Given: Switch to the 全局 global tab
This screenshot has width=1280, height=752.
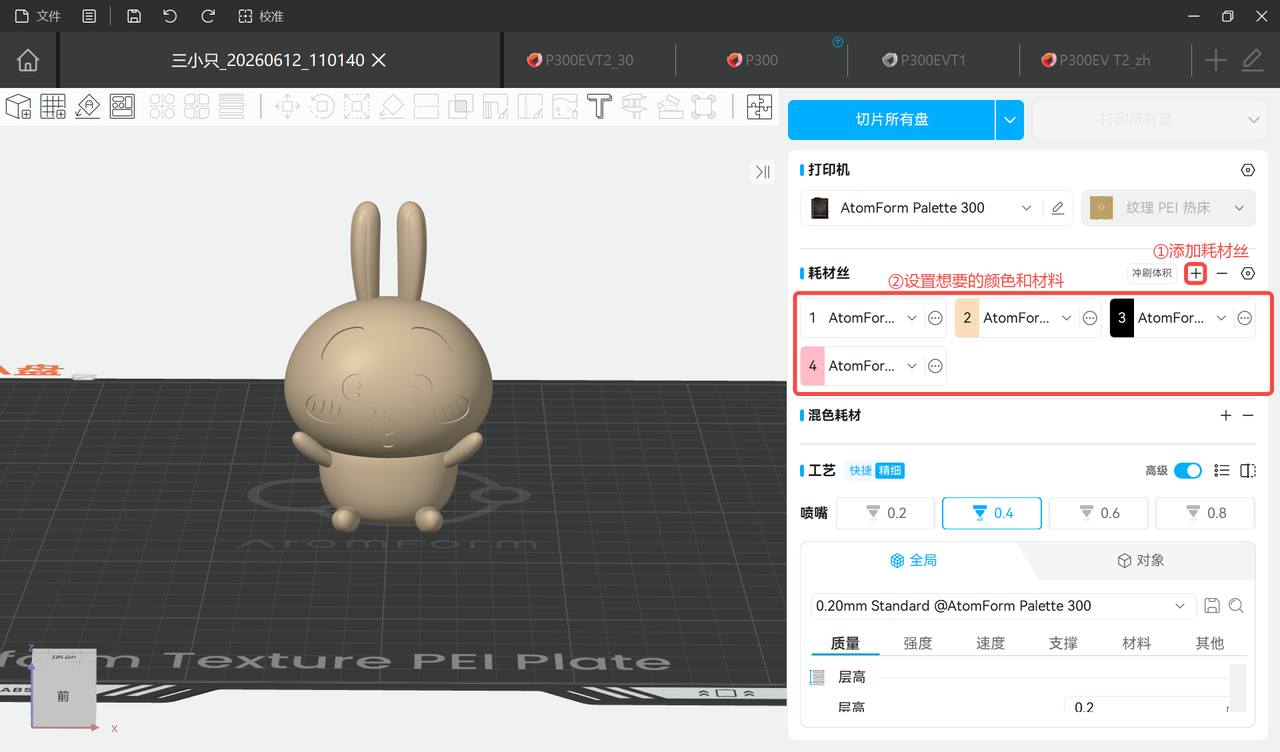Looking at the screenshot, I should tap(913, 560).
